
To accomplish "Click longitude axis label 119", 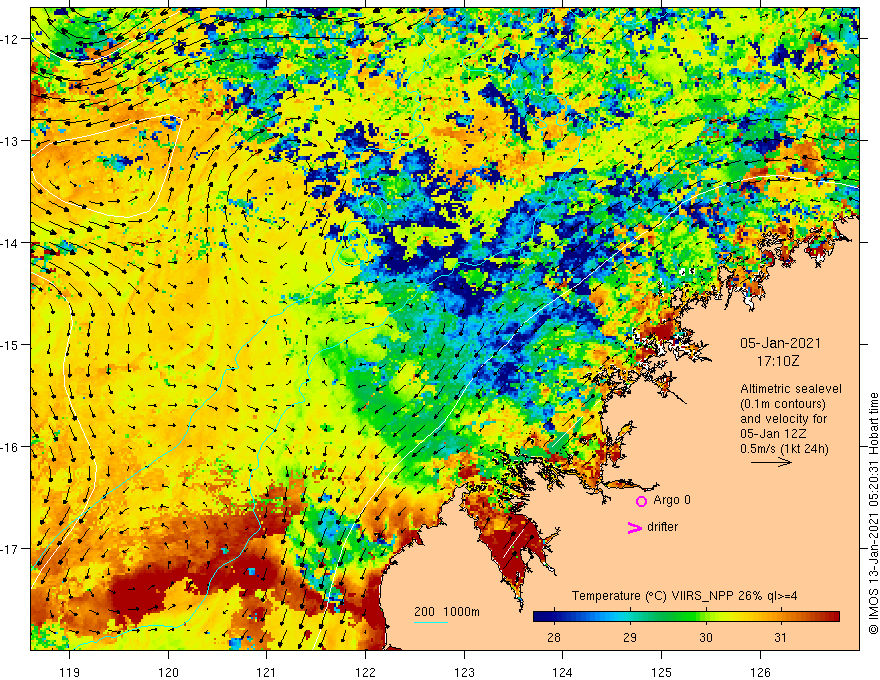I will (70, 672).
